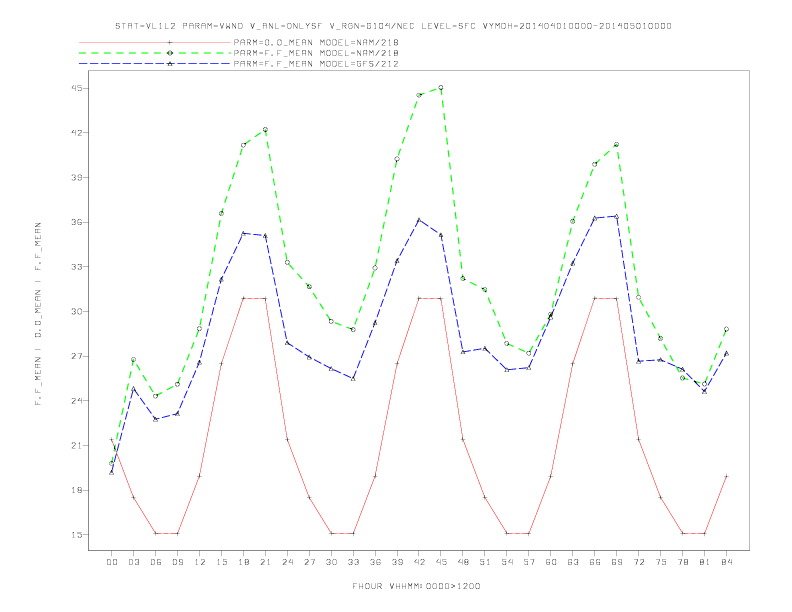Click y-axis tick label 39
Image resolution: width=792 pixels, height=612 pixels.
click(x=77, y=178)
